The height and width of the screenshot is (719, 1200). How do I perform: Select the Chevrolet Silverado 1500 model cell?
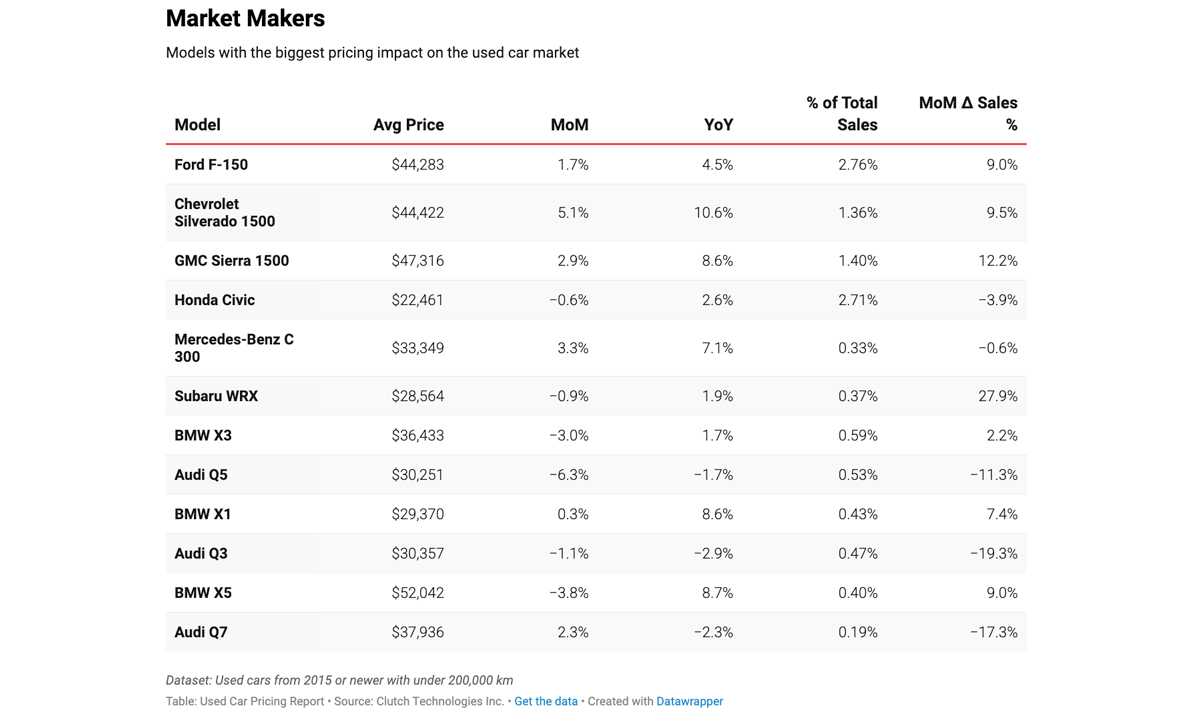224,213
